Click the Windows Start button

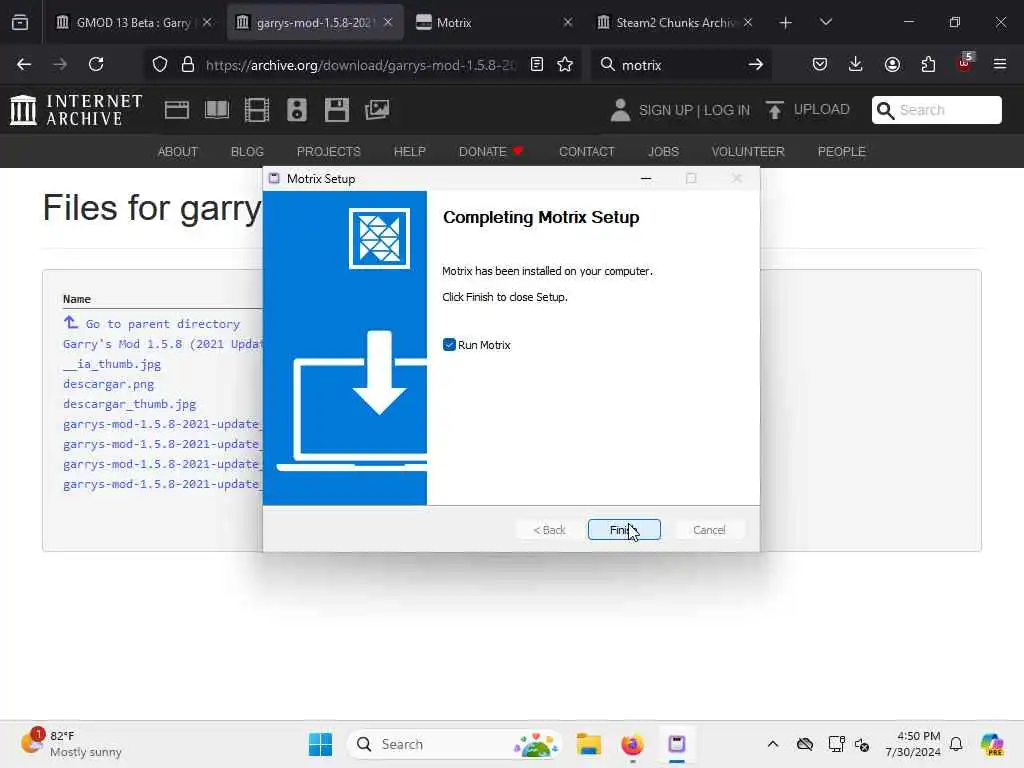[320, 744]
